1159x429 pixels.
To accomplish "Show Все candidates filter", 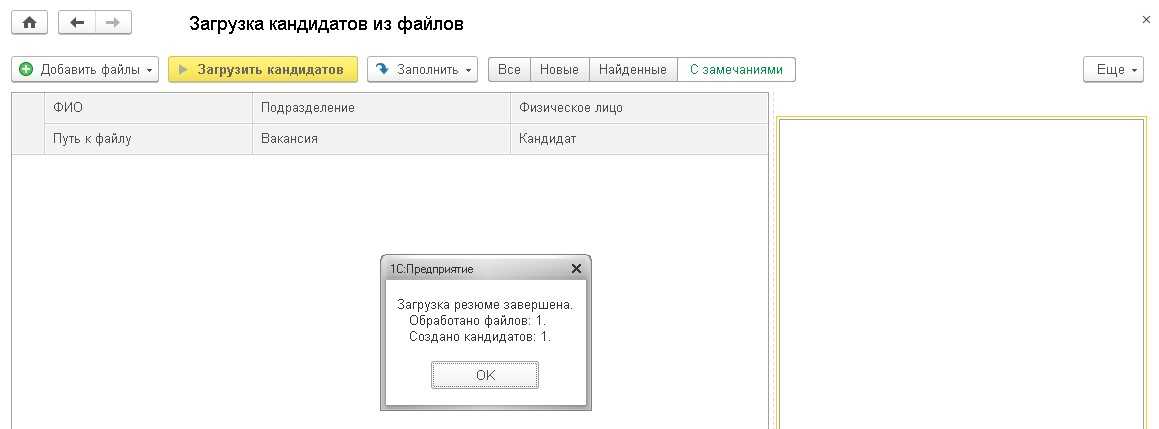I will [x=509, y=69].
